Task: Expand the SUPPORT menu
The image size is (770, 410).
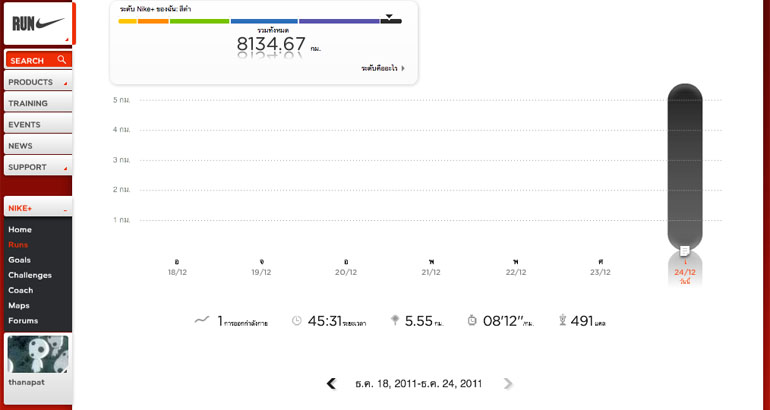Action: click(x=37, y=167)
